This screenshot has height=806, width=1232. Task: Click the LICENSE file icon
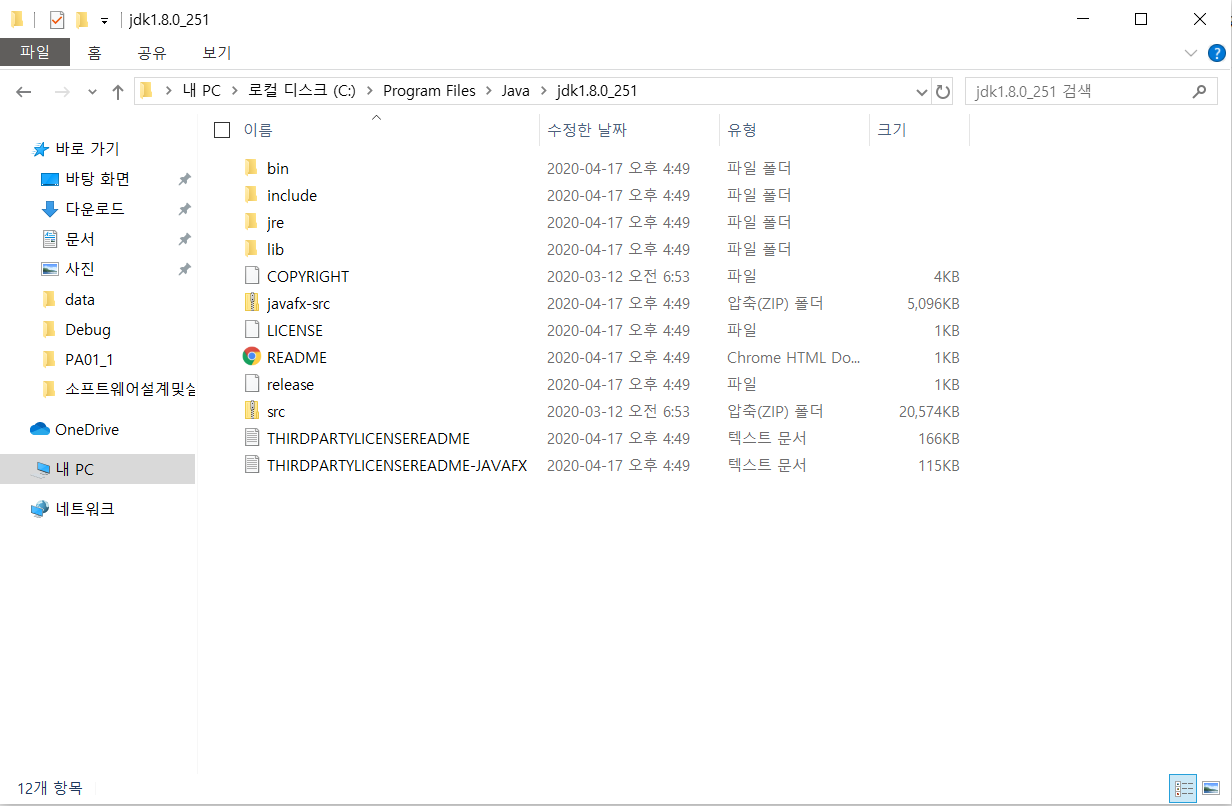point(251,330)
